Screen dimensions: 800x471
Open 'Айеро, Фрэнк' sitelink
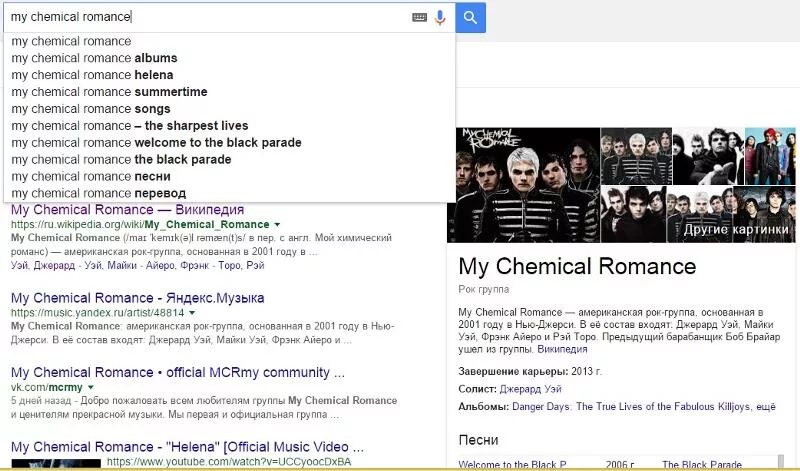(x=178, y=265)
